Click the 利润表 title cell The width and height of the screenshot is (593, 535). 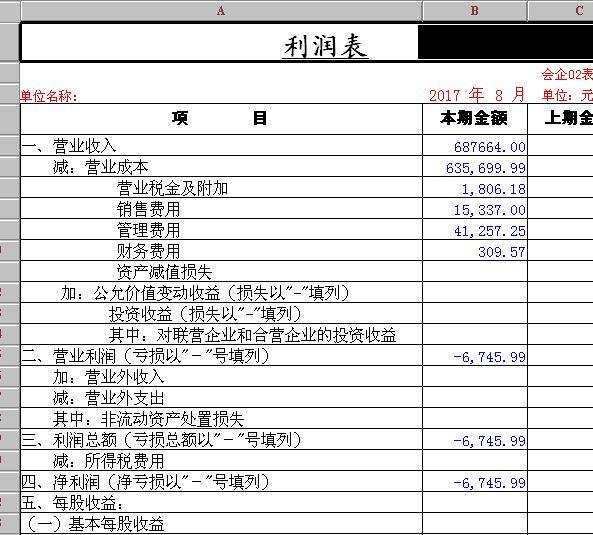point(325,46)
